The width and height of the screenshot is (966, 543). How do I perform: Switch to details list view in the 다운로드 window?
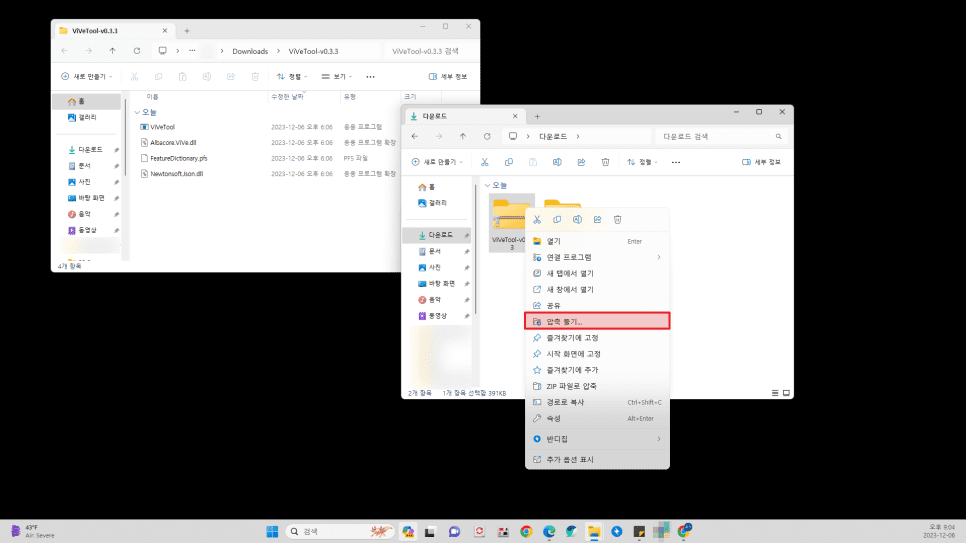point(775,393)
